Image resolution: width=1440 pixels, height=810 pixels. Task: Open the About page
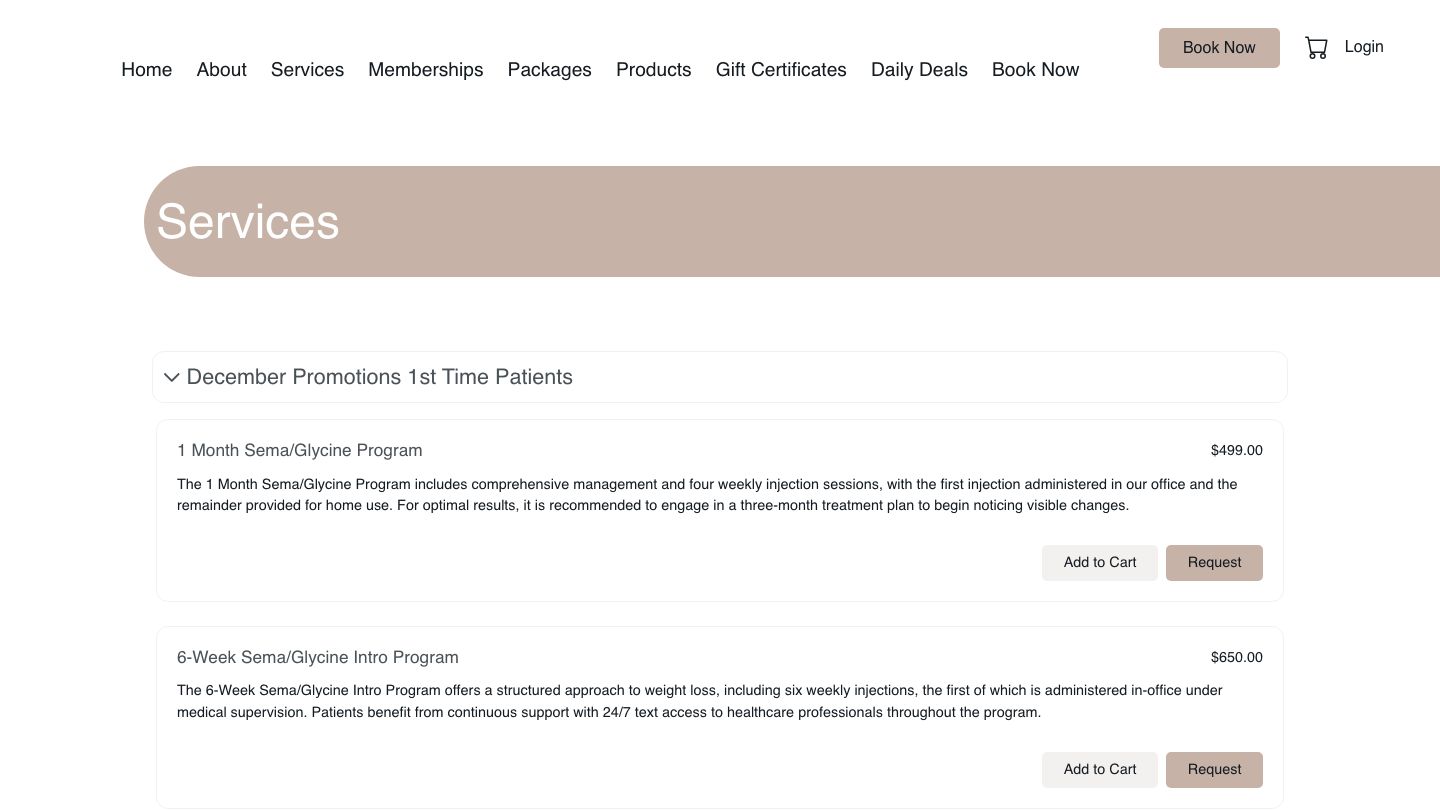pyautogui.click(x=221, y=70)
